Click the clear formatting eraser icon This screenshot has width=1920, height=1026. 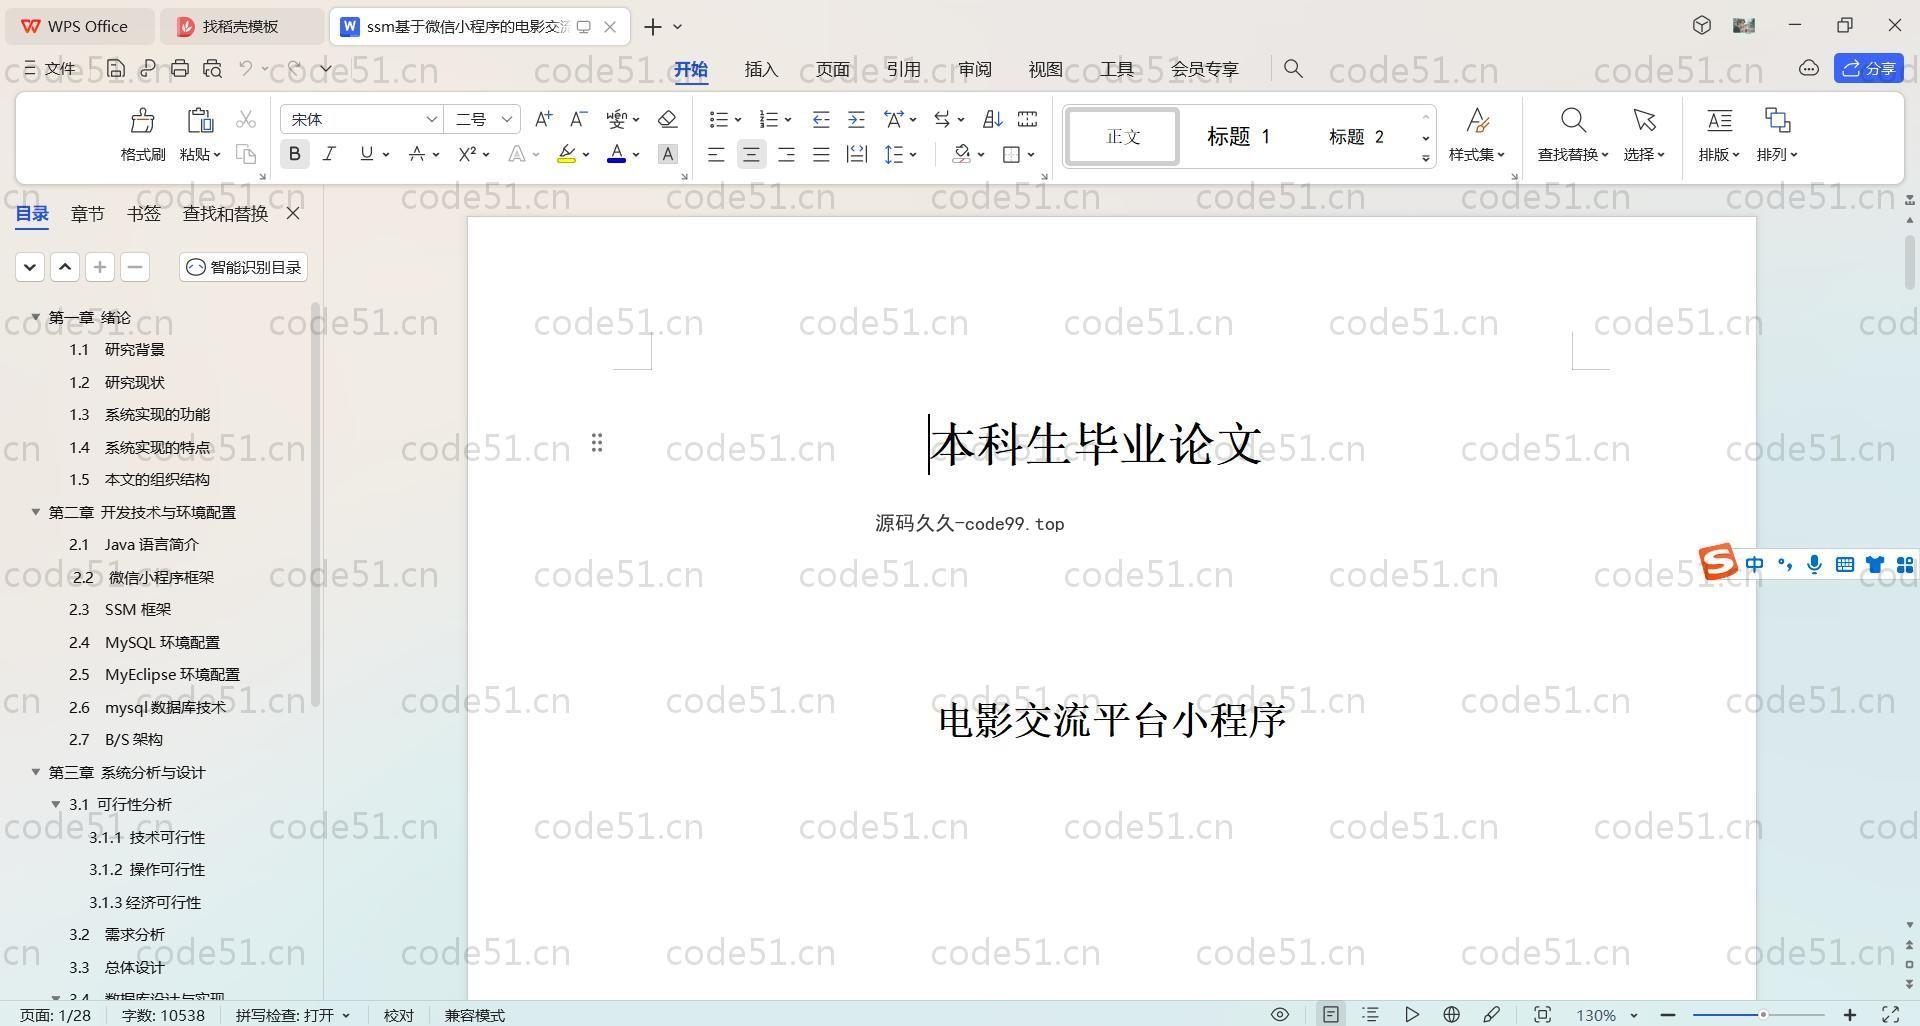(x=667, y=119)
